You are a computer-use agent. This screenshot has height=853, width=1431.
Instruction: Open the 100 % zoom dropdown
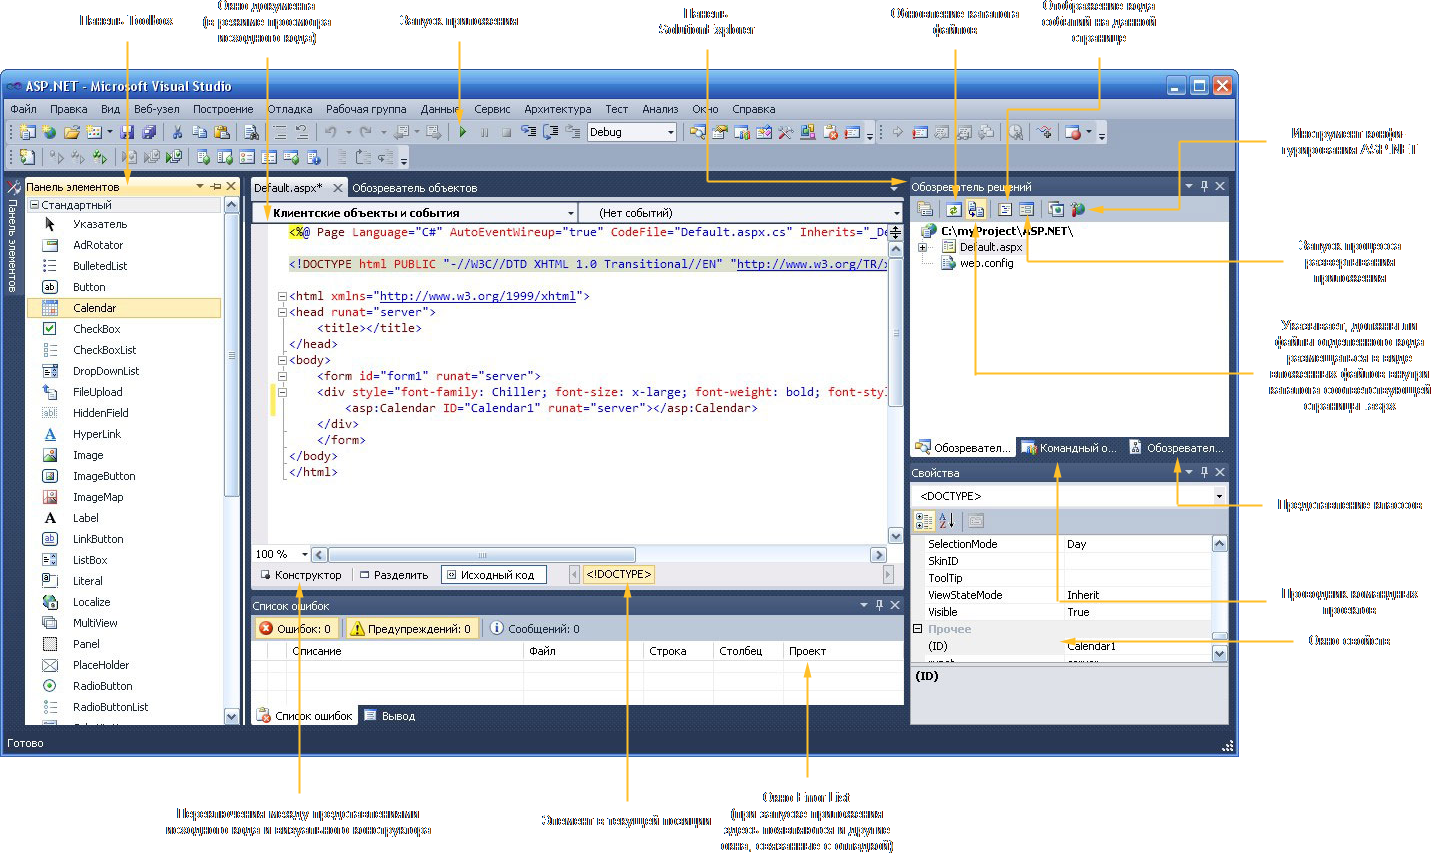tap(304, 554)
